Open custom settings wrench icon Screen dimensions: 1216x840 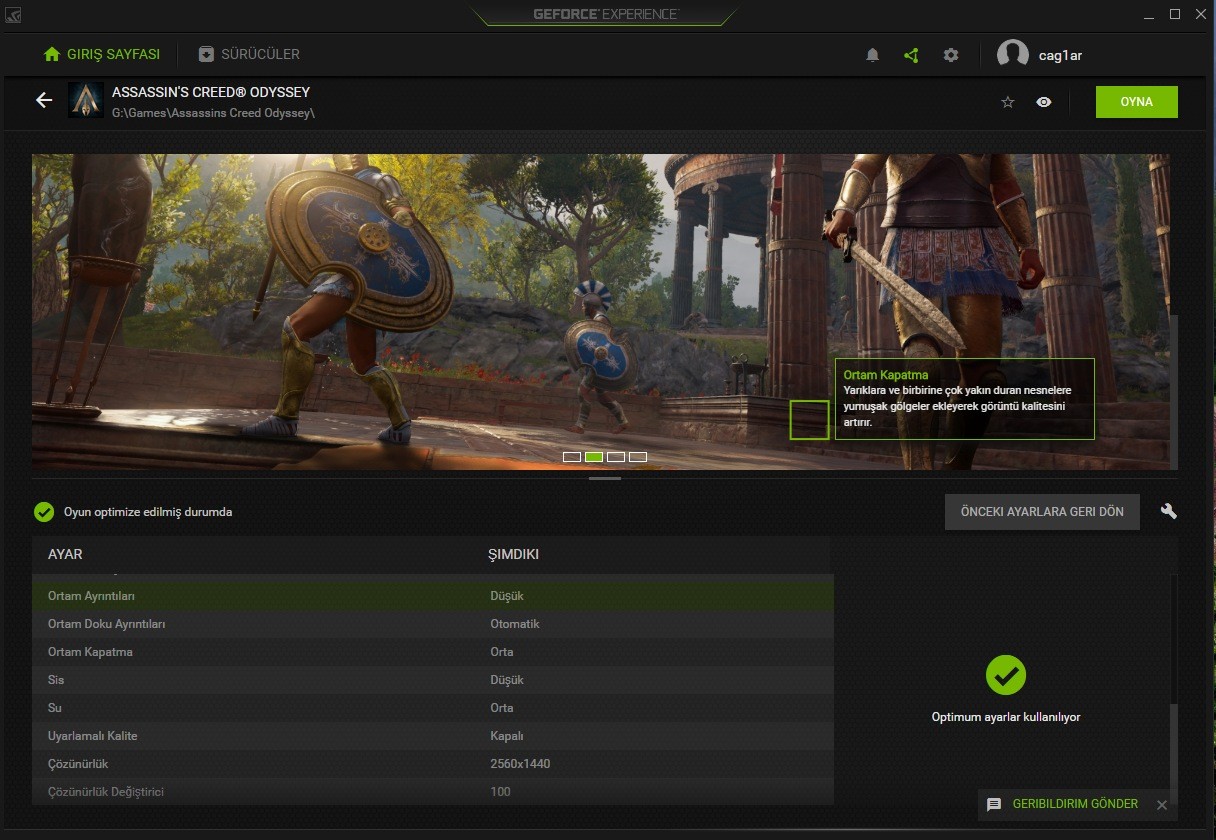[x=1169, y=511]
